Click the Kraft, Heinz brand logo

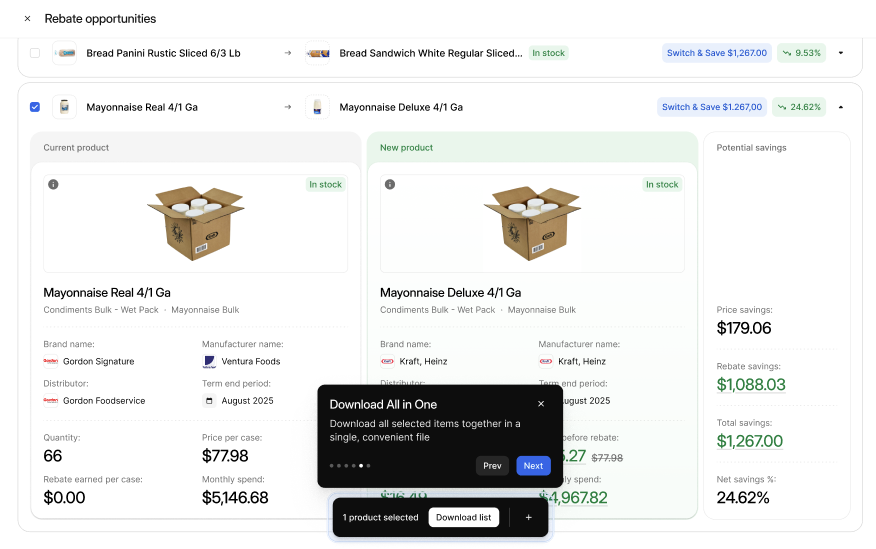coord(388,361)
